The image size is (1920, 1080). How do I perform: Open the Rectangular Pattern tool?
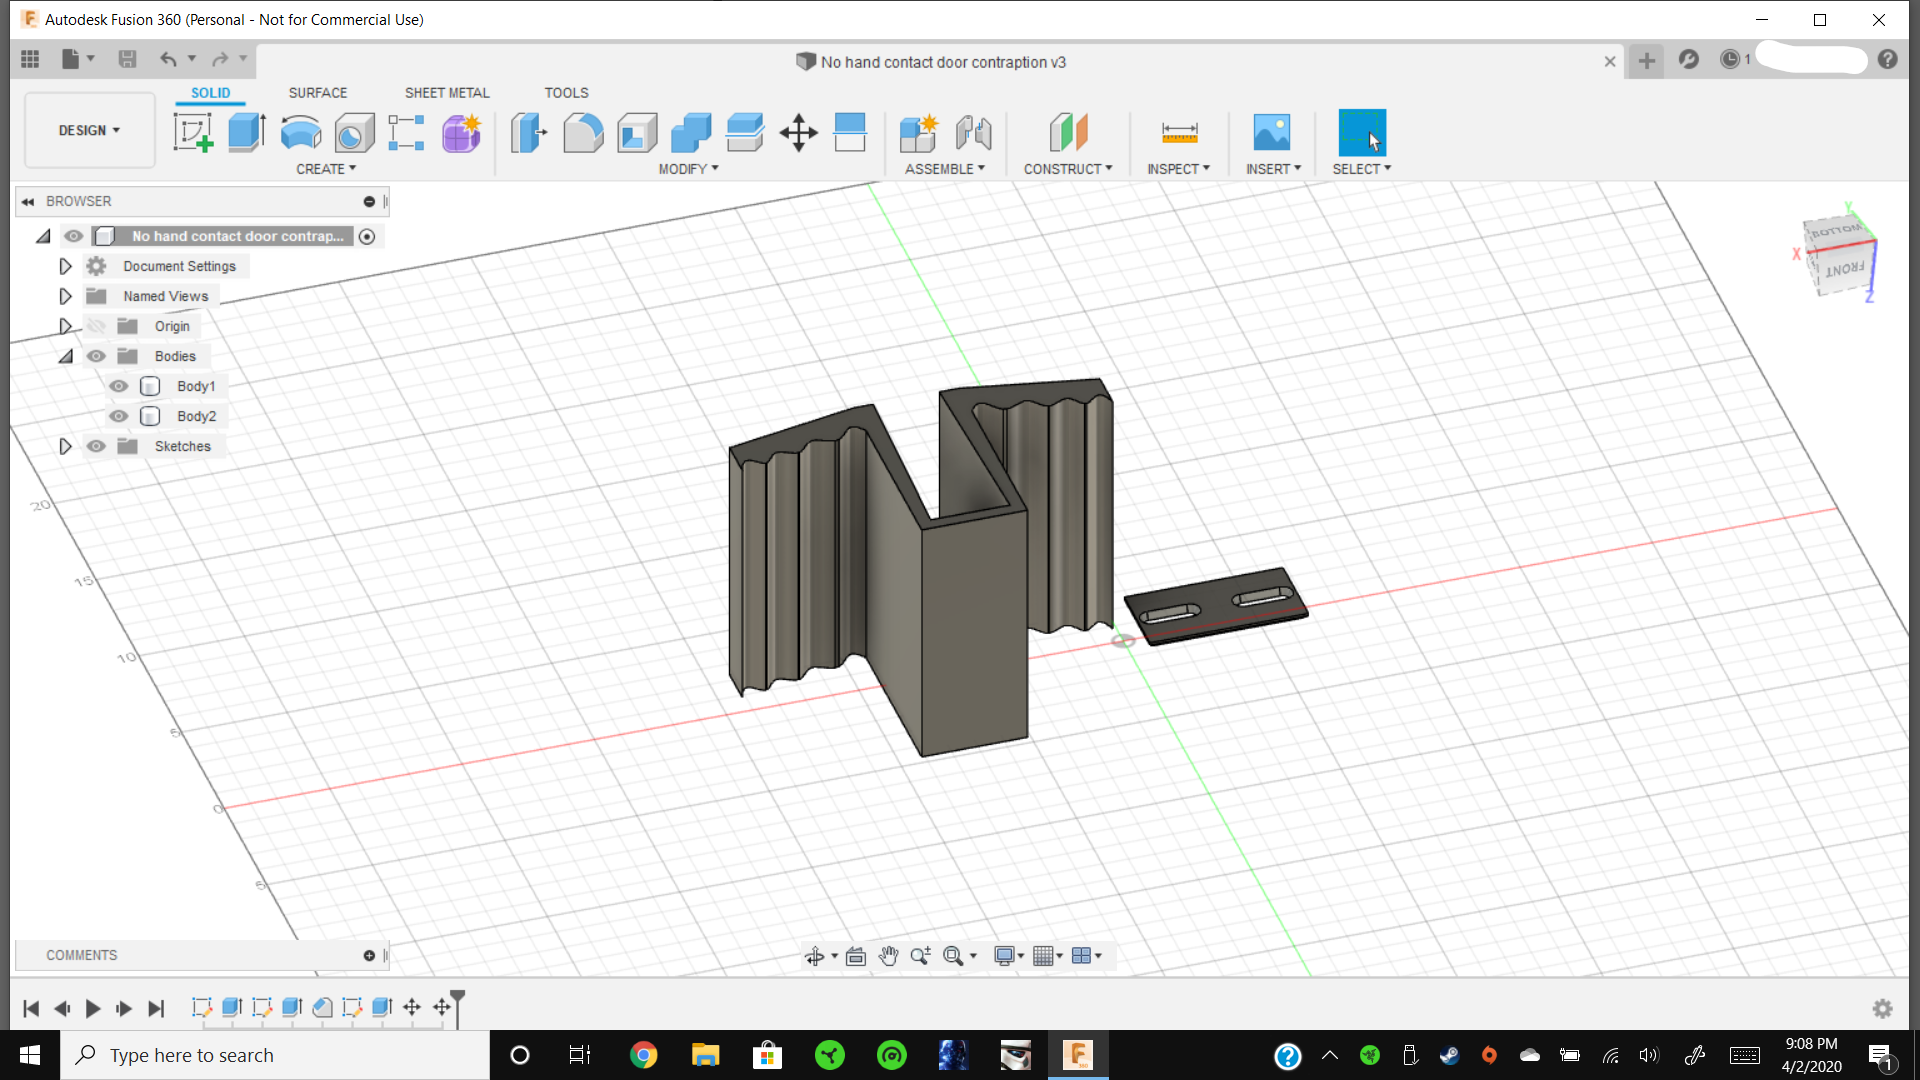[407, 132]
